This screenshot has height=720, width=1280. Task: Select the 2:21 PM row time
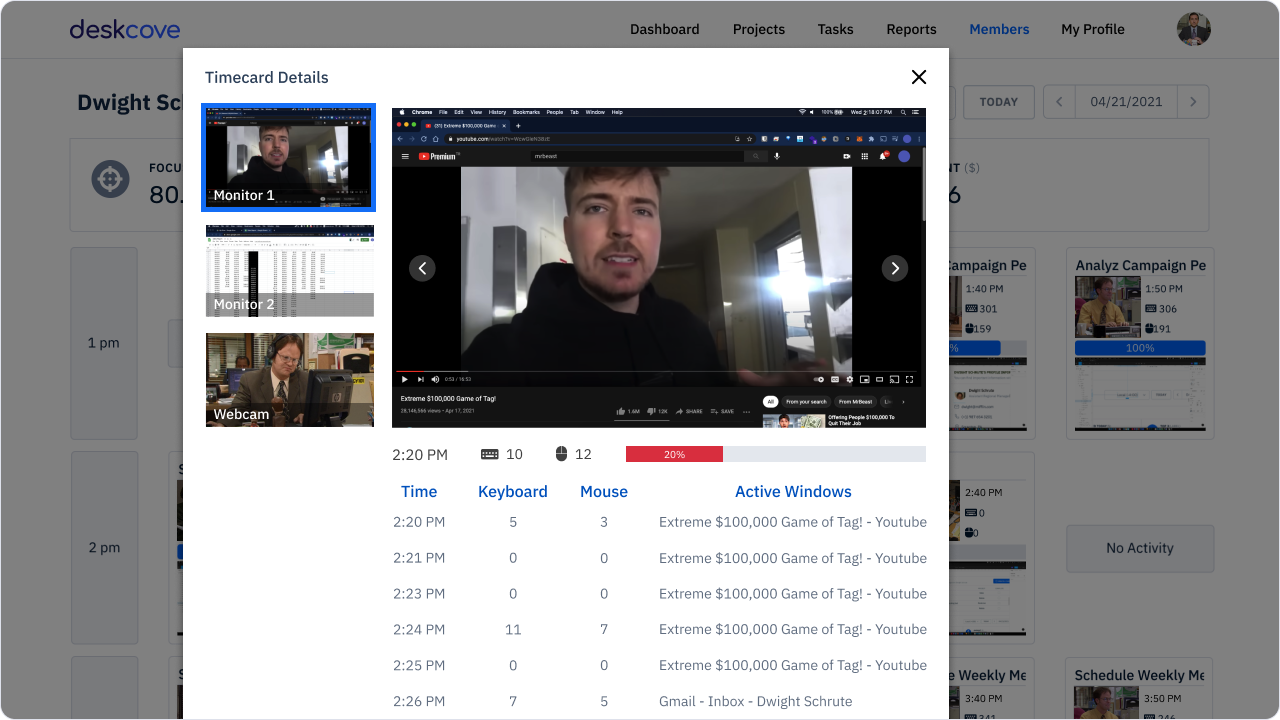(419, 558)
